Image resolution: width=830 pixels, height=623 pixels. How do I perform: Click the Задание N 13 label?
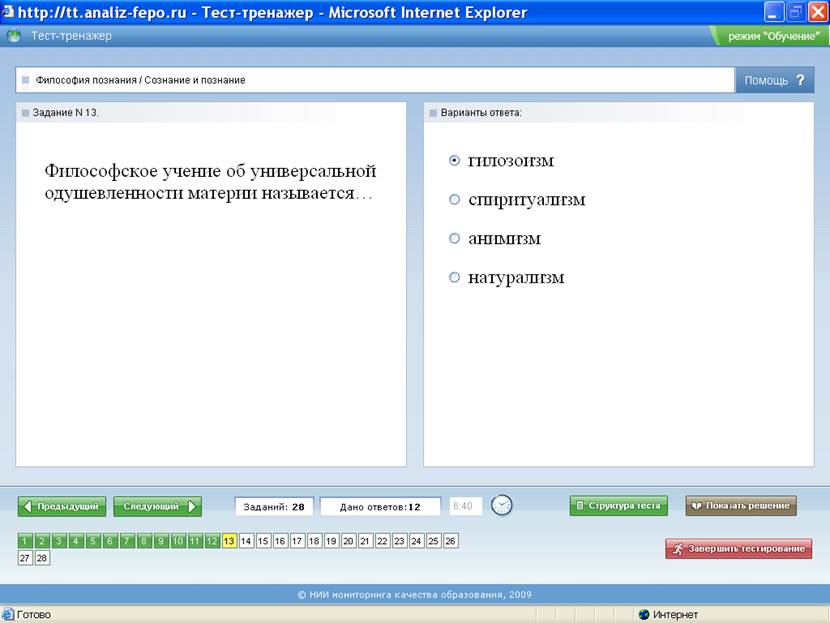tap(66, 113)
